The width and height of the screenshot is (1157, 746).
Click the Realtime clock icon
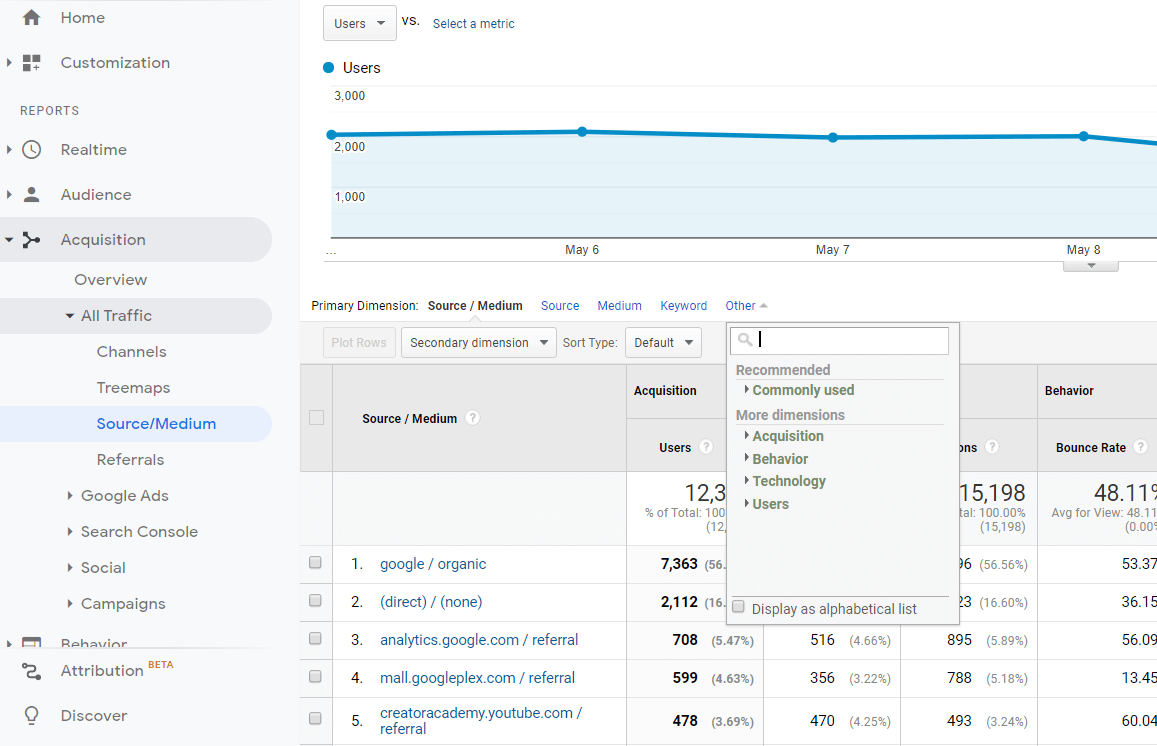[31, 150]
